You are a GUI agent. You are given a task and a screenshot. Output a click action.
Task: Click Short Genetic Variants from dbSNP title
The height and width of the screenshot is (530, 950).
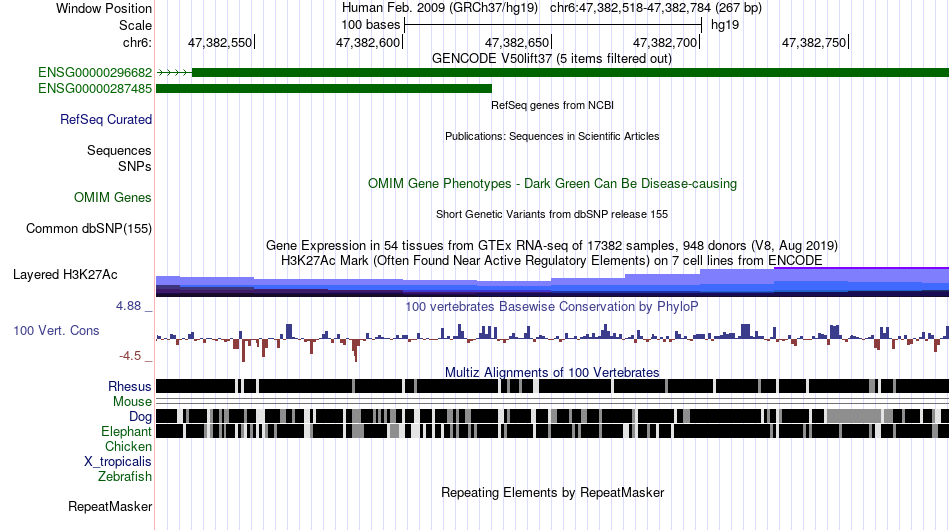point(552,214)
